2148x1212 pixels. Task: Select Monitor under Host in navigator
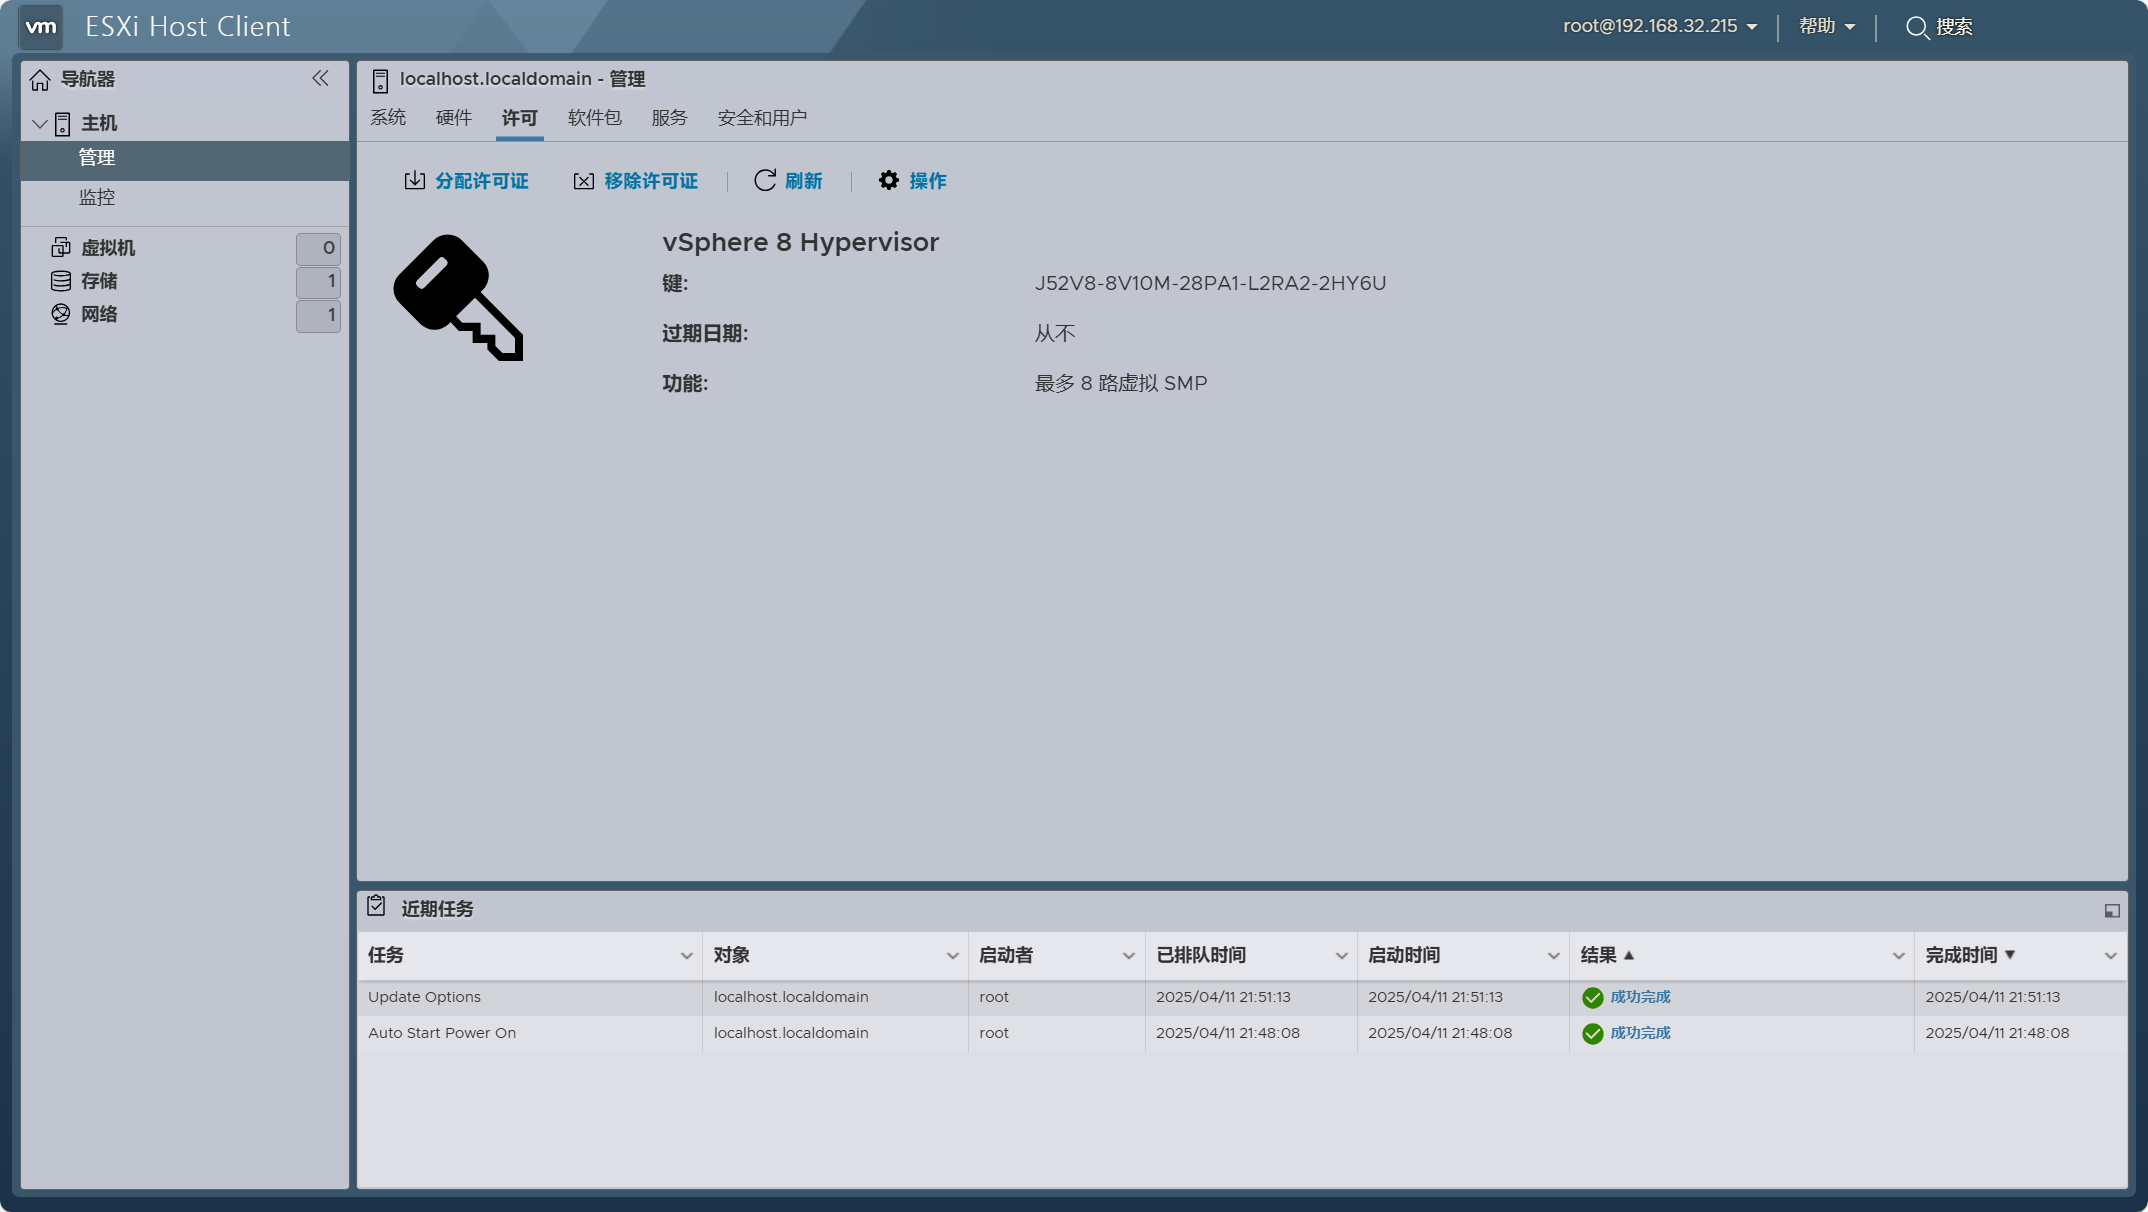click(x=97, y=198)
